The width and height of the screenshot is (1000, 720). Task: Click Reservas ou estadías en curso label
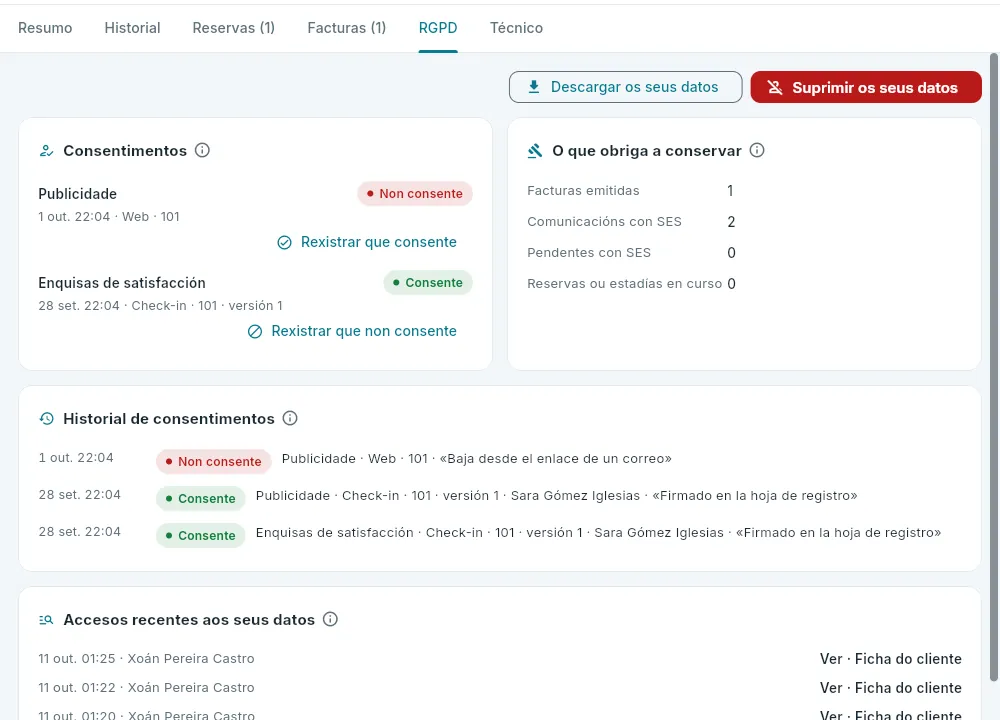(x=624, y=284)
